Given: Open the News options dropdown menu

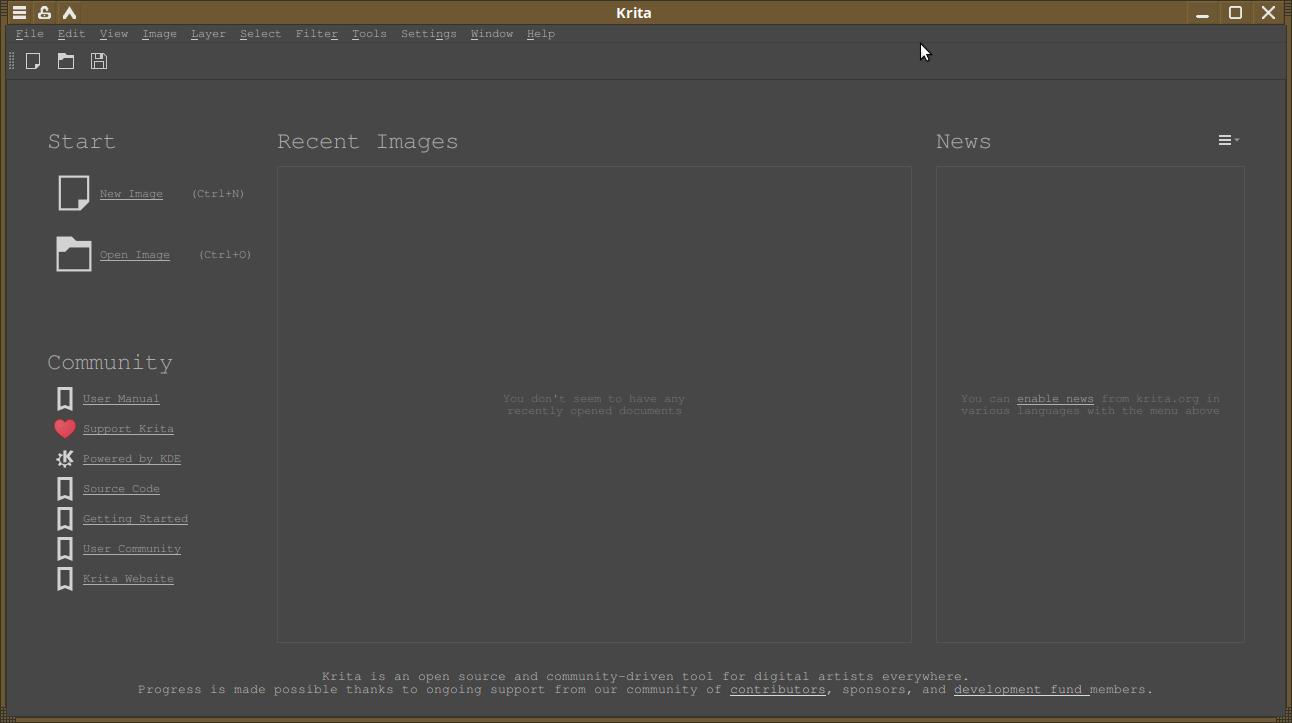Looking at the screenshot, I should click(1228, 141).
